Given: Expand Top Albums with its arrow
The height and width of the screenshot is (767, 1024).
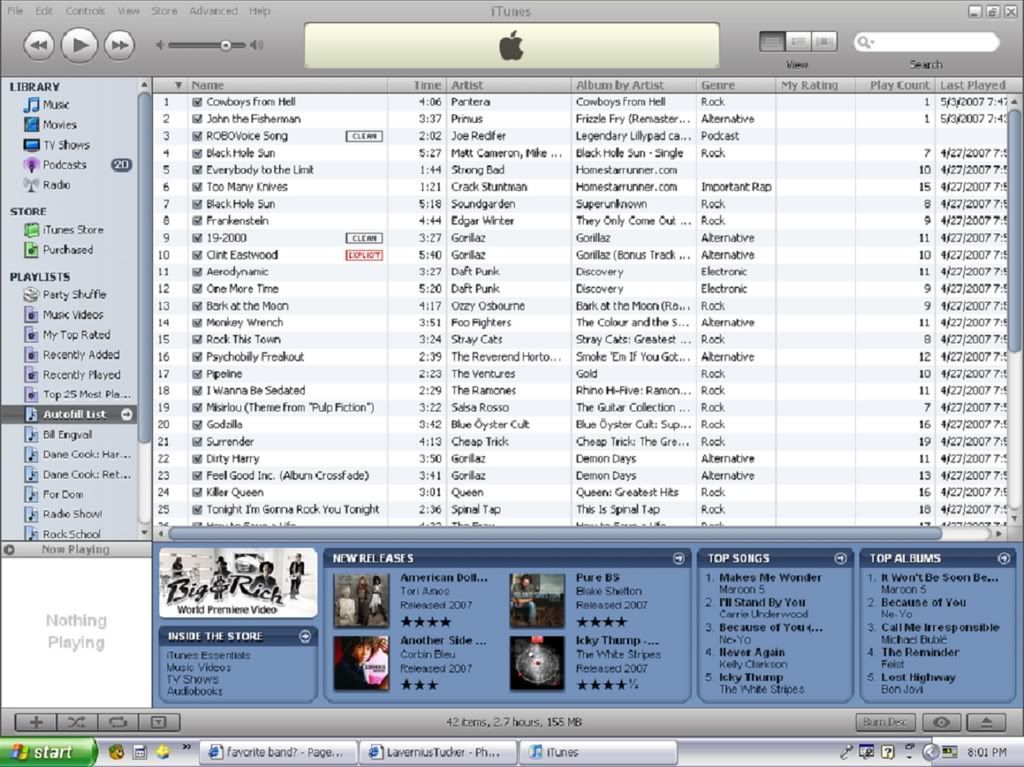Looking at the screenshot, I should point(1004,558).
